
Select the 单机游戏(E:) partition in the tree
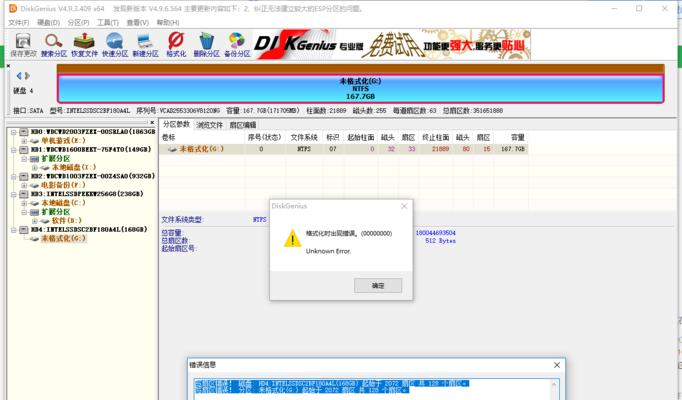click(63, 141)
